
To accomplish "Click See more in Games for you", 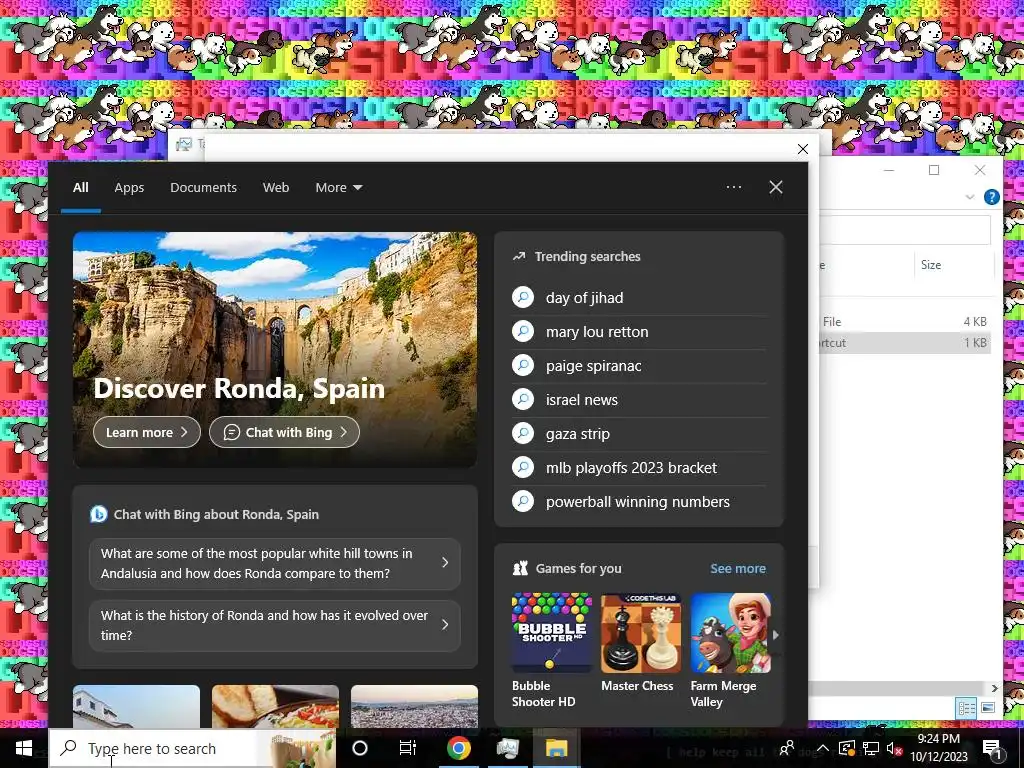I will 738,568.
